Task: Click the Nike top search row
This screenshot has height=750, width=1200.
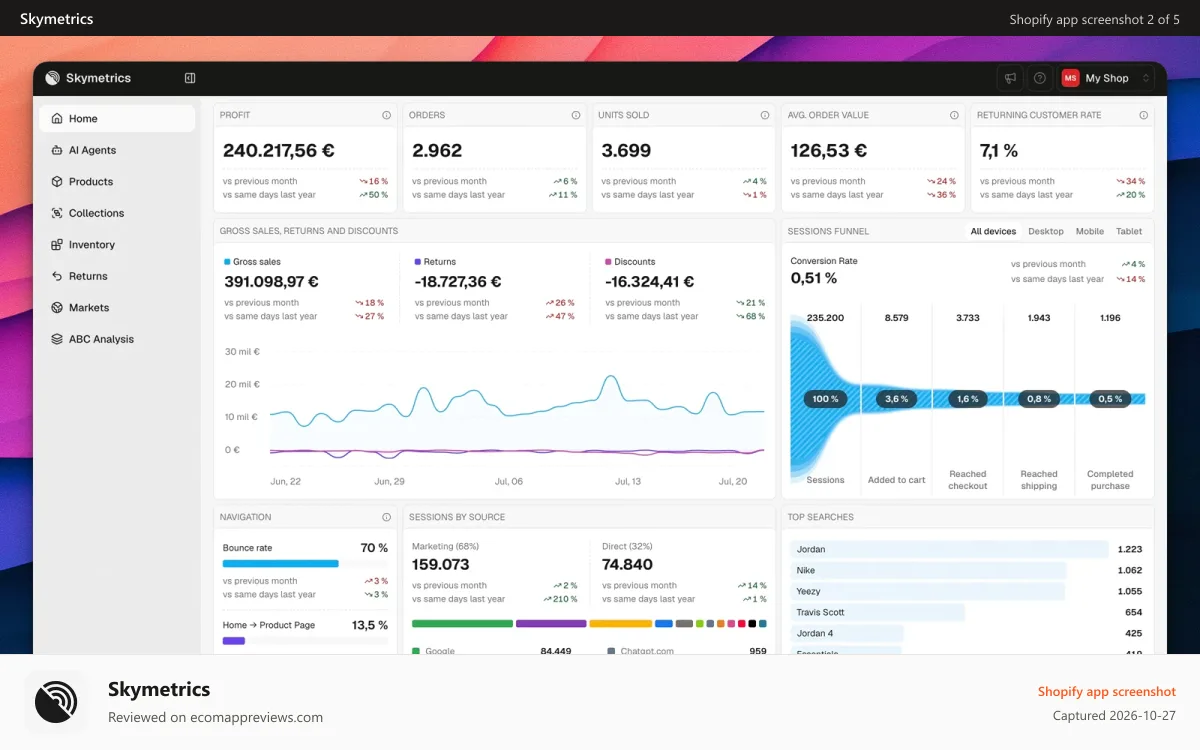Action: pos(966,570)
